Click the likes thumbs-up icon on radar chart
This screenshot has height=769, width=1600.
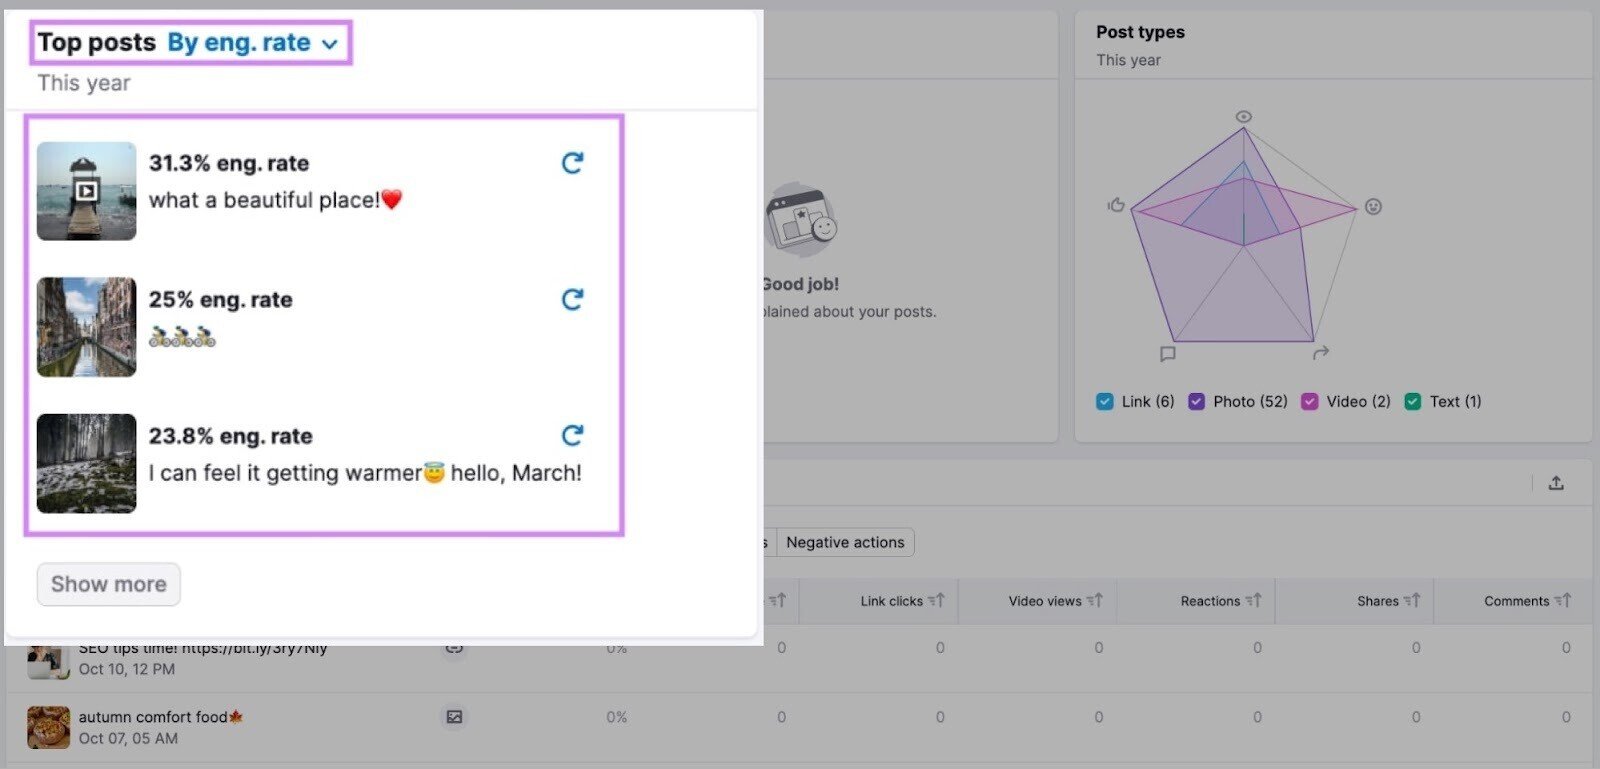[x=1116, y=205]
